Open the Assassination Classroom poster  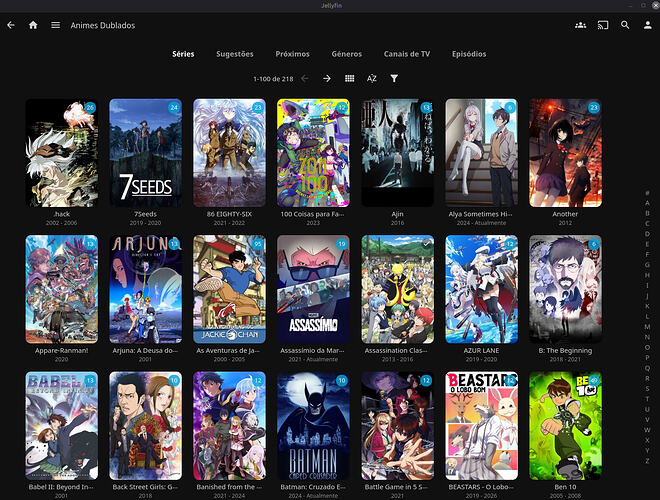click(397, 289)
